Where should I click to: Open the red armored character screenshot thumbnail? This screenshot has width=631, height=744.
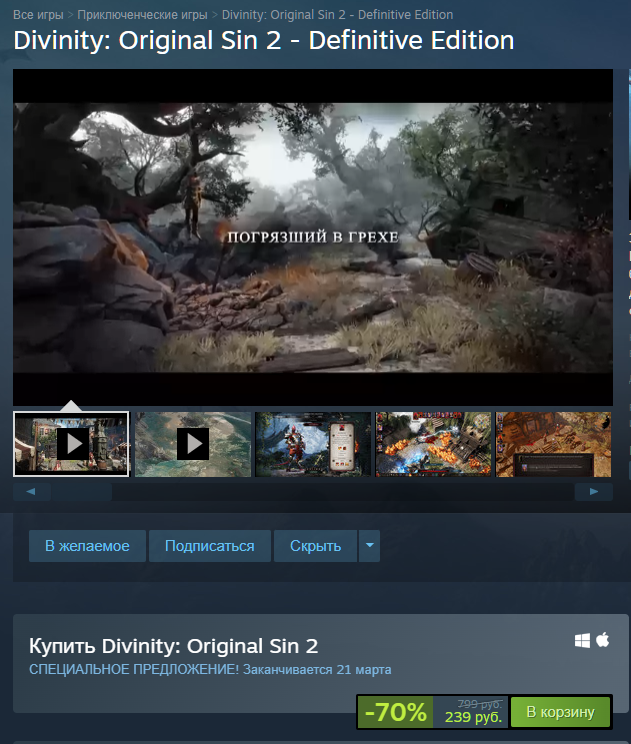[313, 444]
